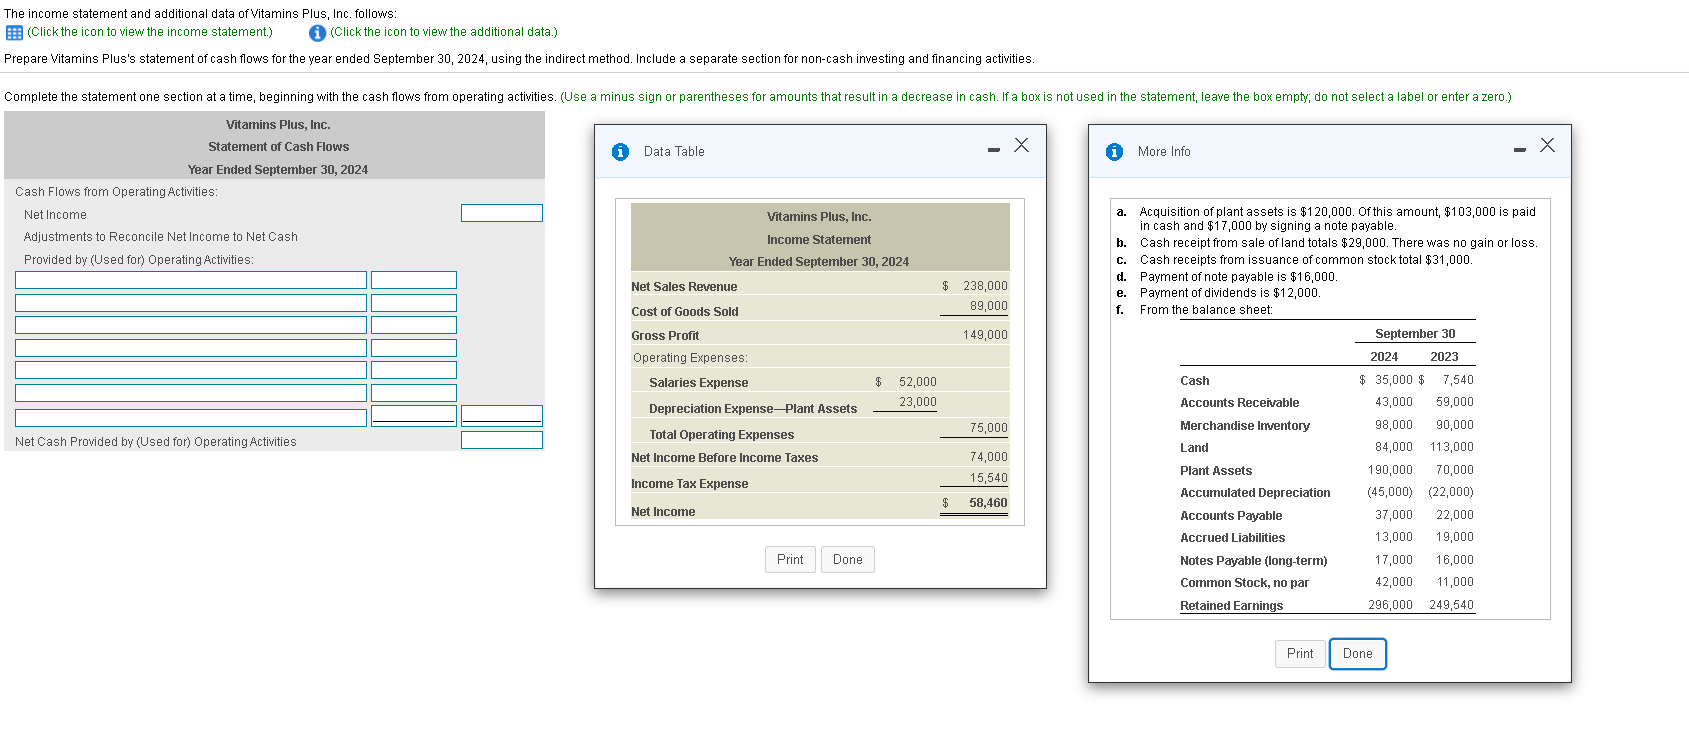Click 'Accrued Liabilities' in the balance sheet
Viewport: 1689px width, 739px height.
[x=1232, y=538]
